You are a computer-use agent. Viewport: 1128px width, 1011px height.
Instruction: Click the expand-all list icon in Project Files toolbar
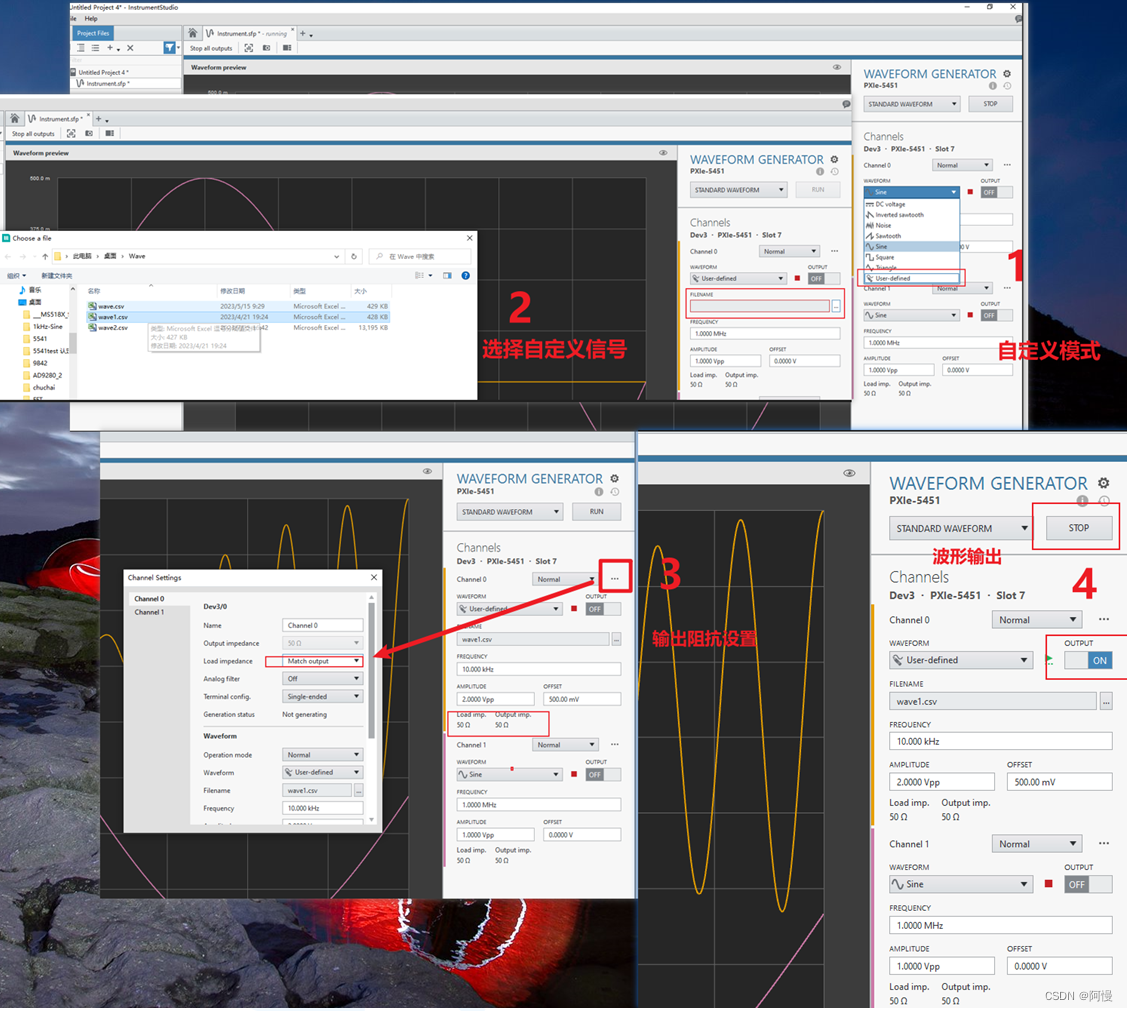click(81, 47)
